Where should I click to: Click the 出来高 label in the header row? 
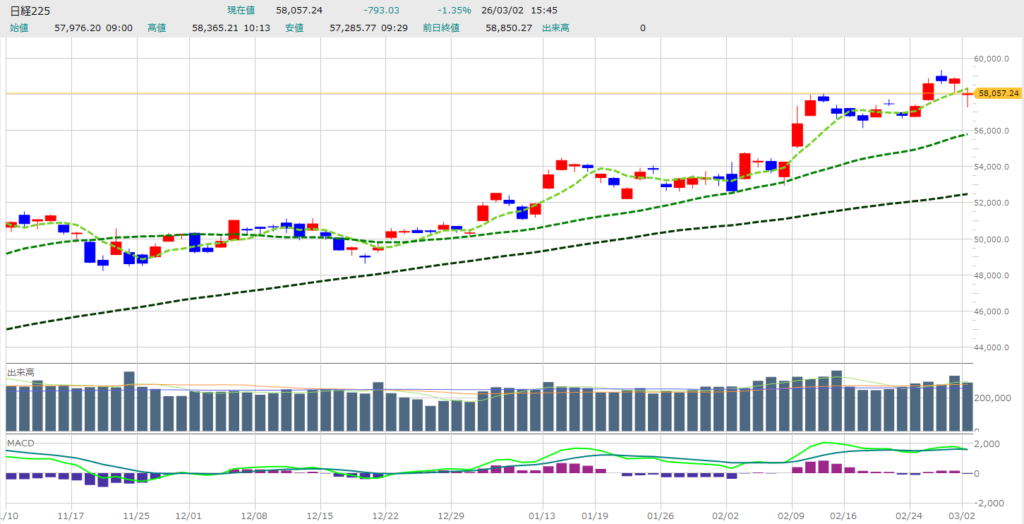pyautogui.click(x=554, y=28)
